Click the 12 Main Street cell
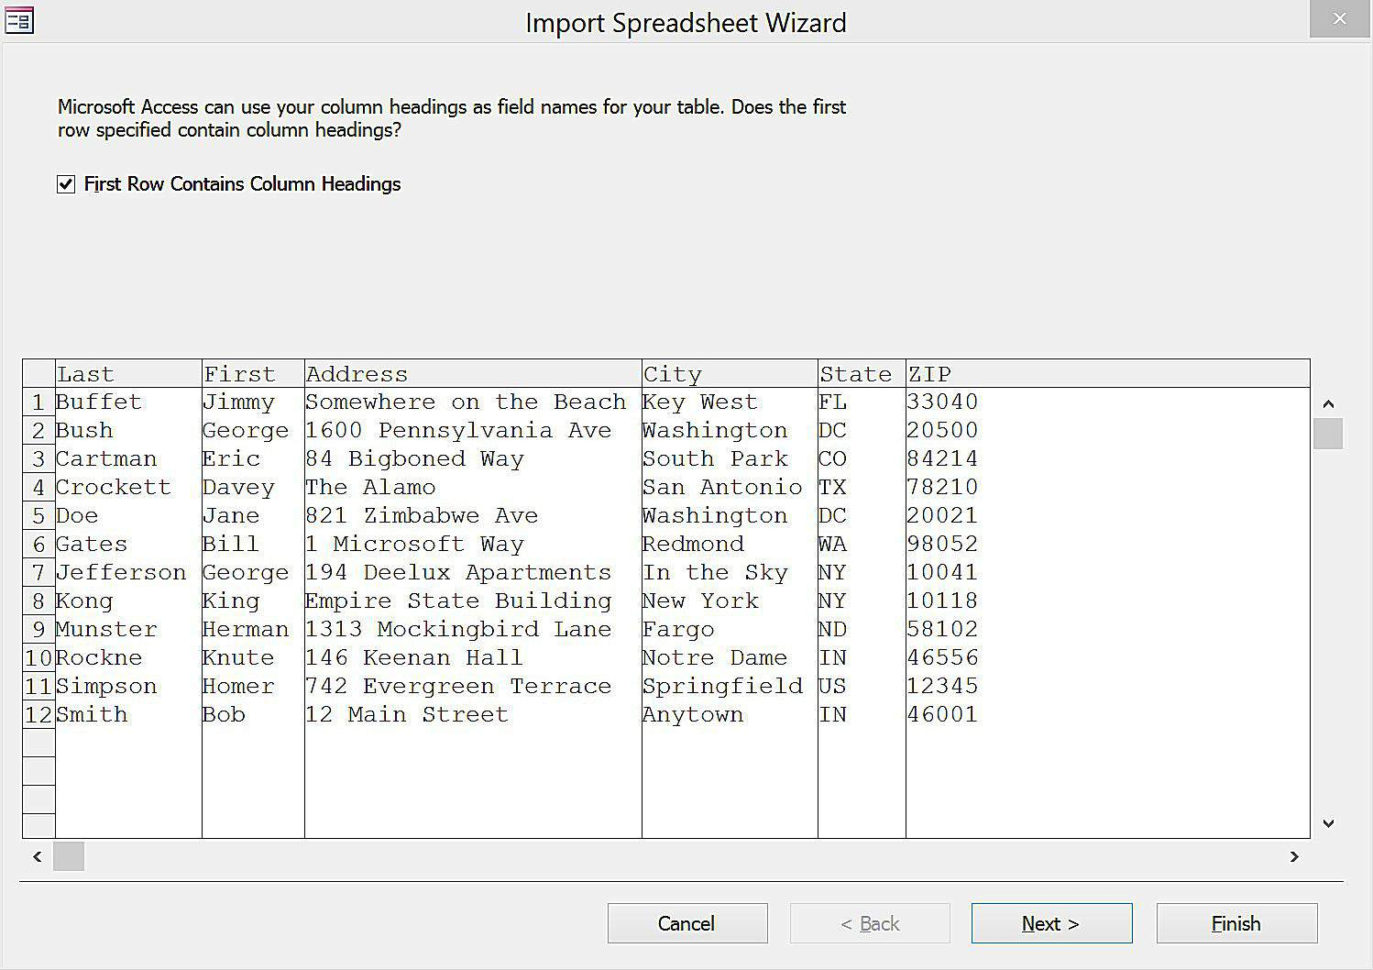 473,715
